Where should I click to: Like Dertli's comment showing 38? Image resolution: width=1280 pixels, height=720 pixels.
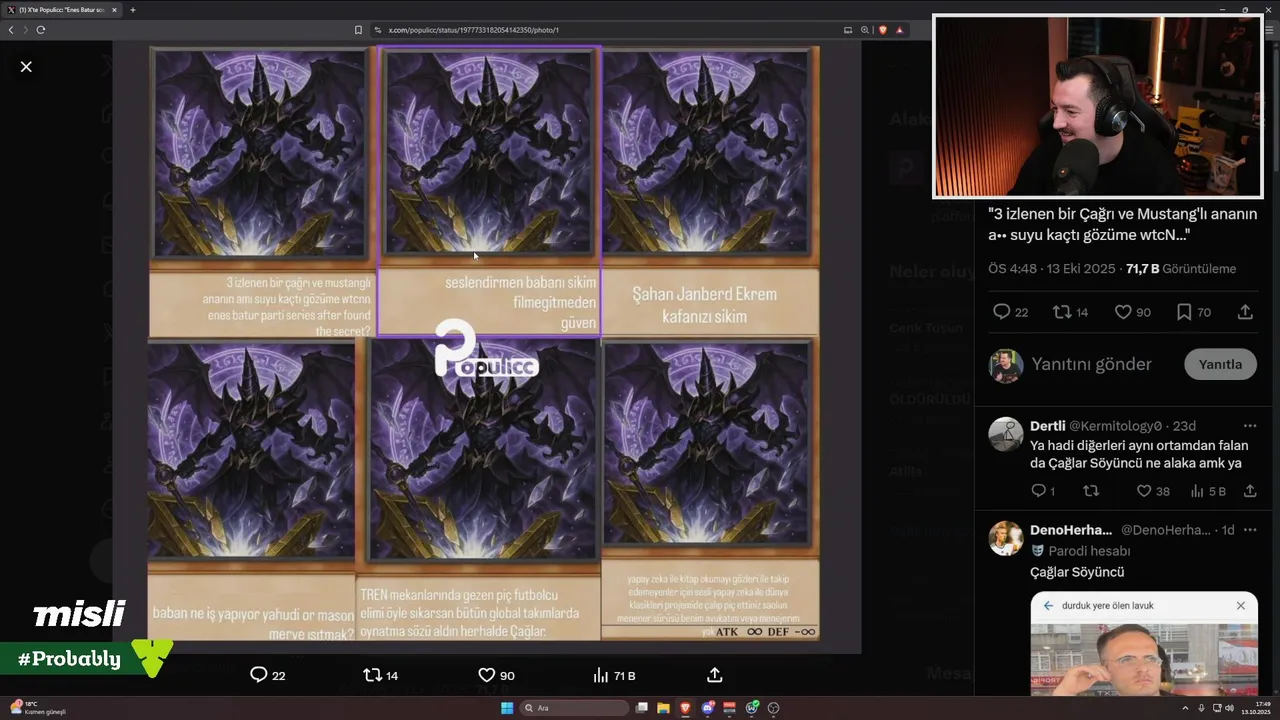click(1144, 491)
